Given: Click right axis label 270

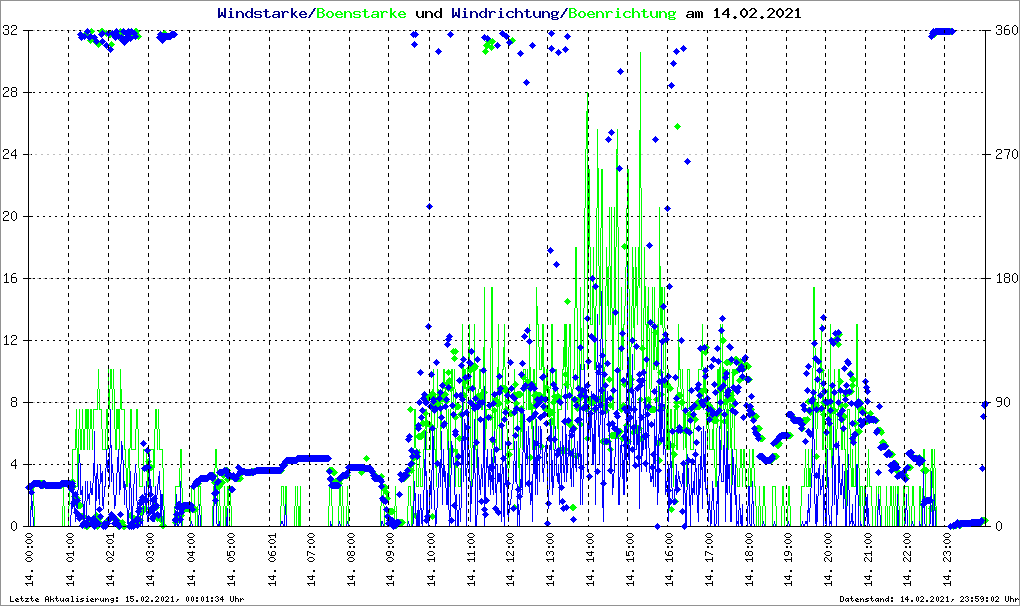Looking at the screenshot, I should point(1007,154).
